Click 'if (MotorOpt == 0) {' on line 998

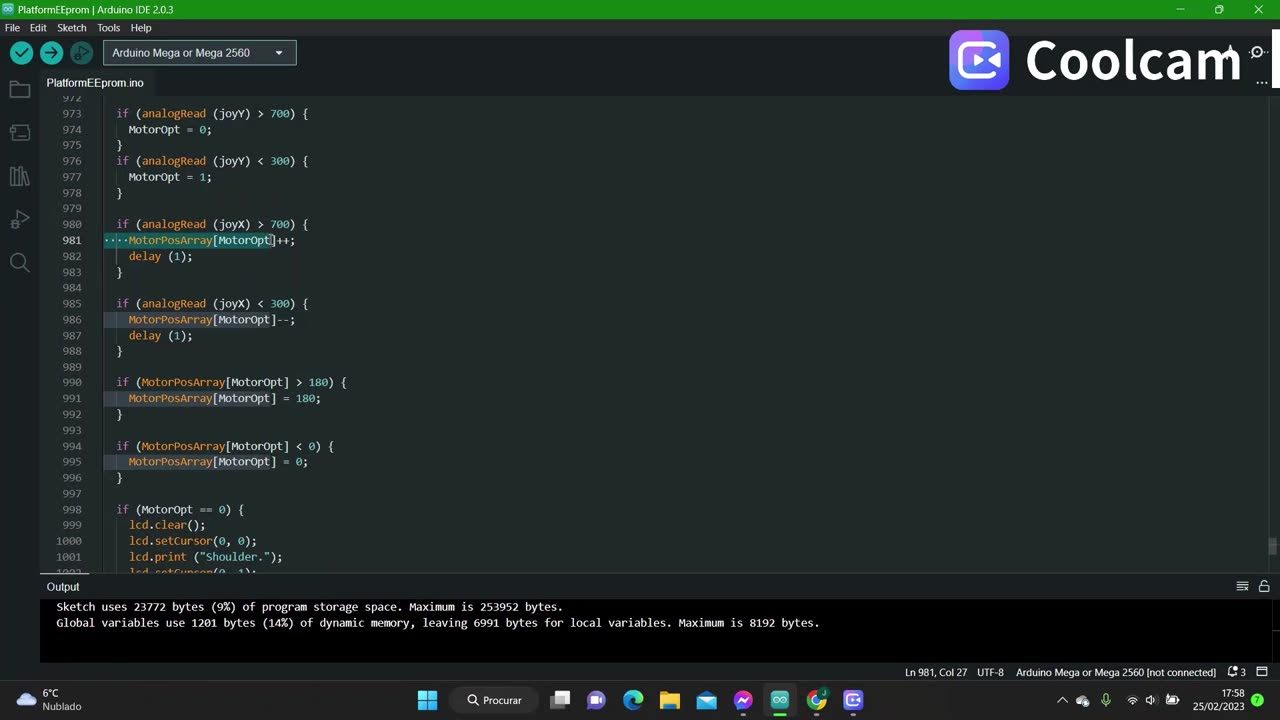click(180, 509)
